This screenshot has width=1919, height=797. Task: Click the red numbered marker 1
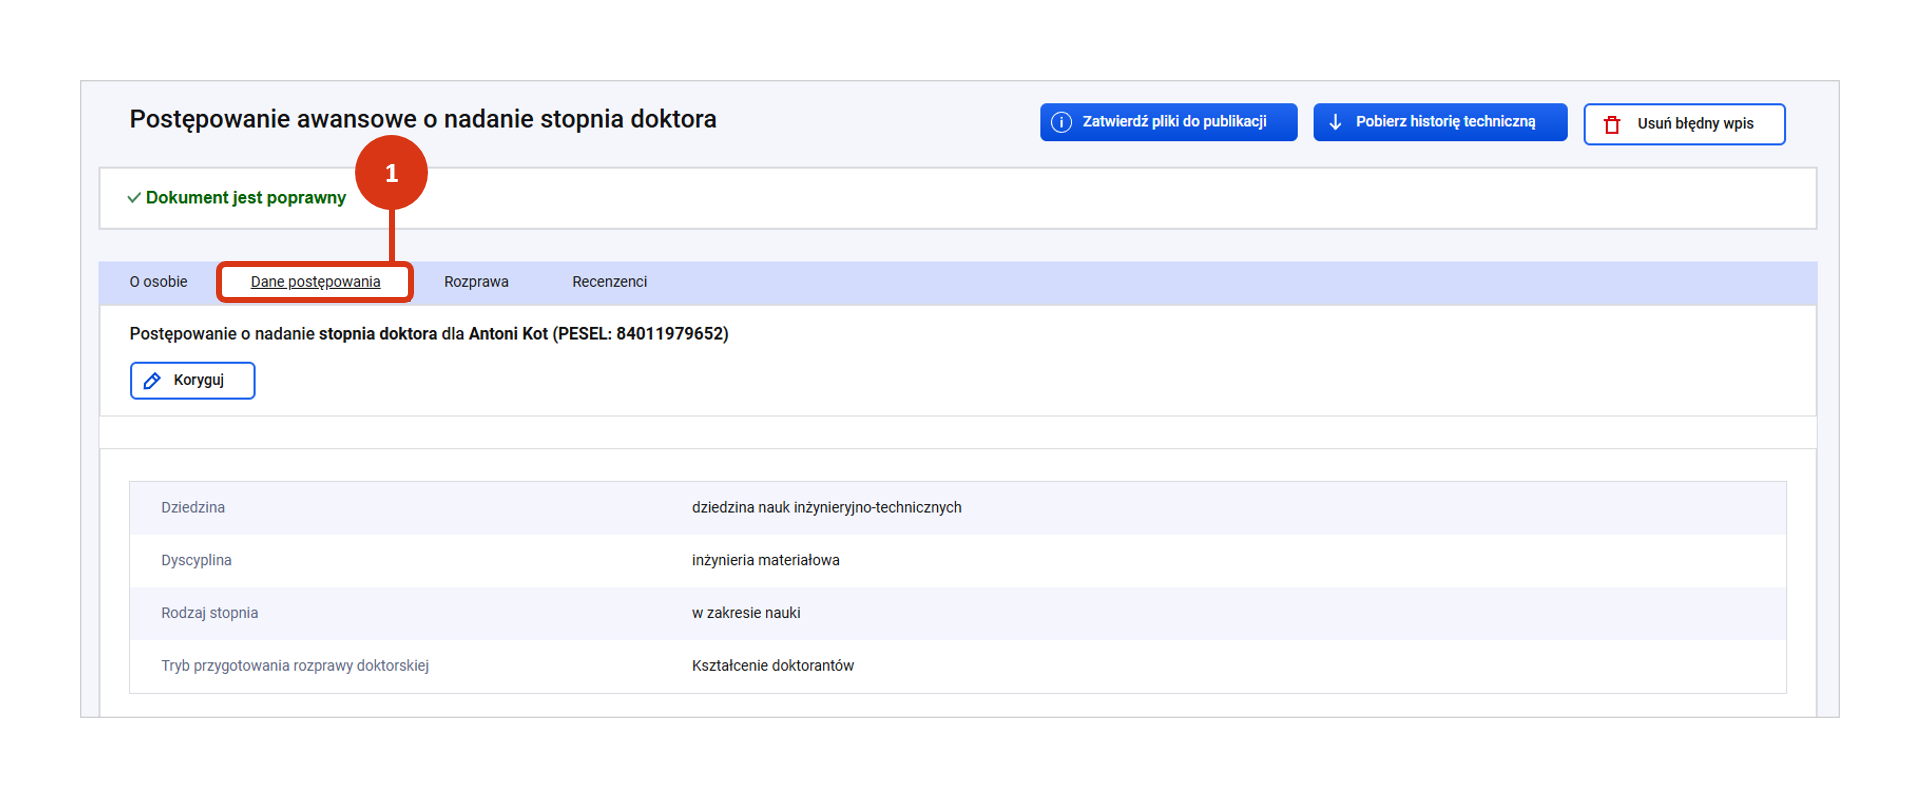click(391, 173)
